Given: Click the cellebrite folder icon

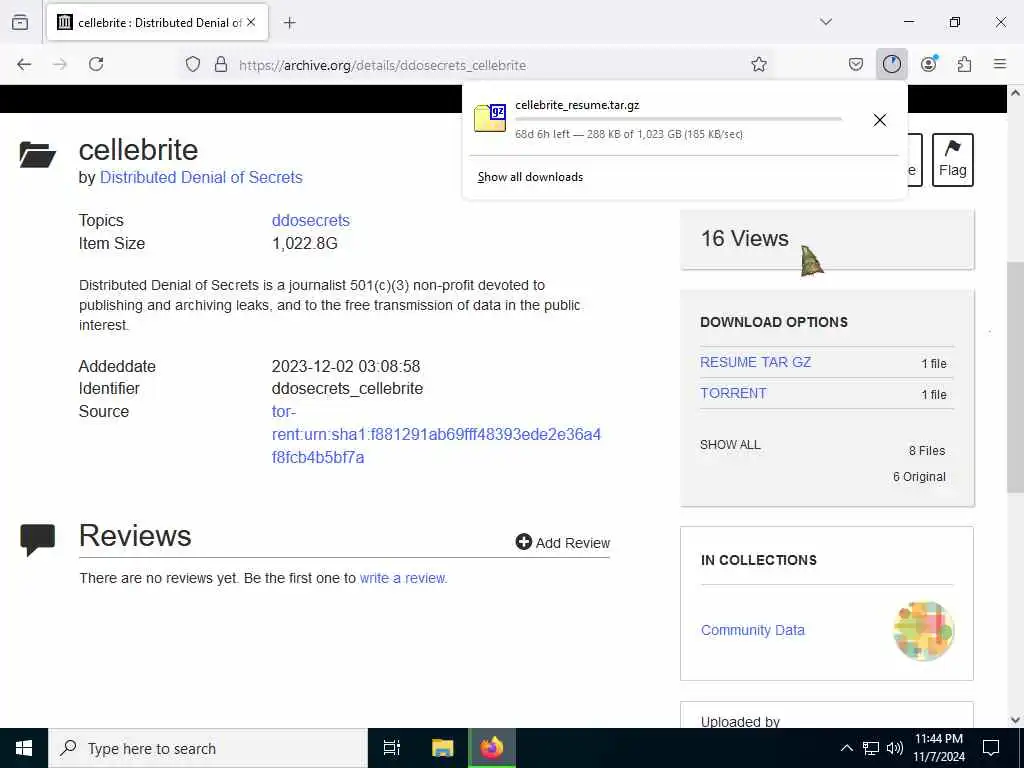Looking at the screenshot, I should [x=37, y=155].
